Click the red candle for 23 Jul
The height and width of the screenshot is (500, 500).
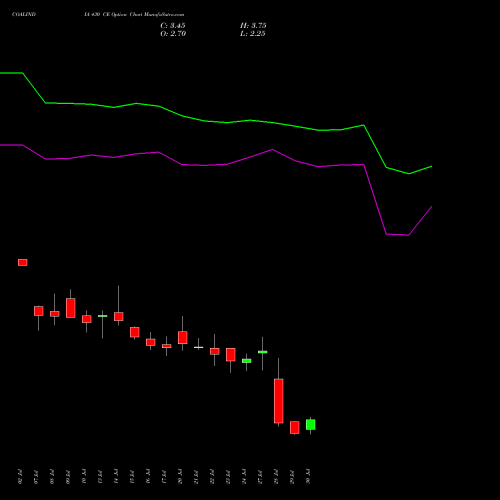pos(231,355)
